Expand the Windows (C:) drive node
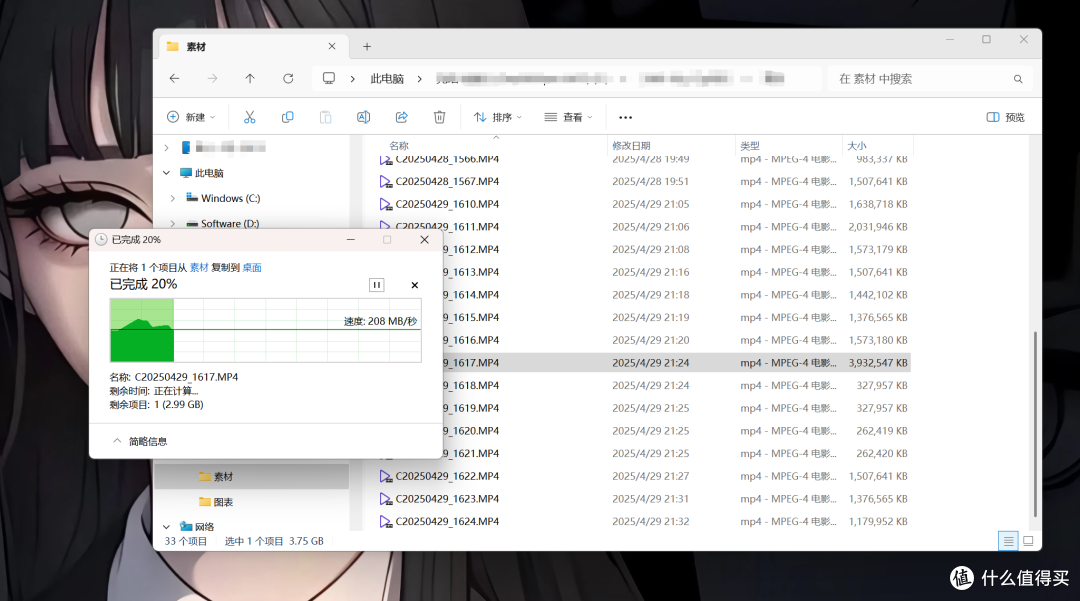The height and width of the screenshot is (601, 1080). (173, 198)
